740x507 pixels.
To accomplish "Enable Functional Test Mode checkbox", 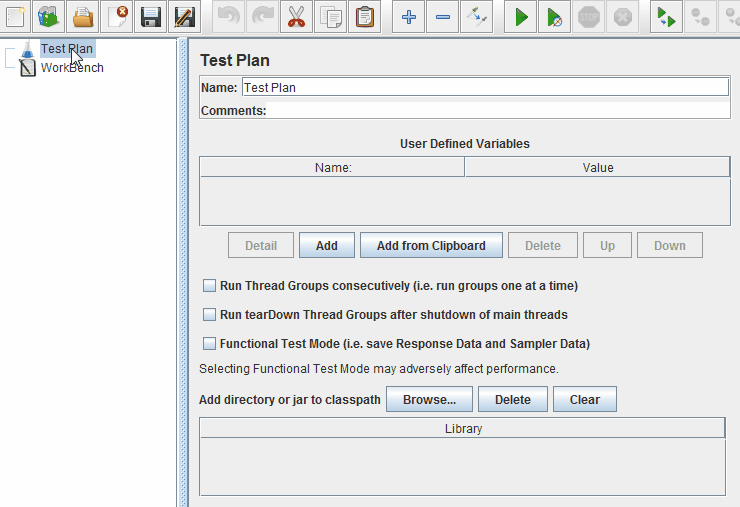I will [209, 343].
